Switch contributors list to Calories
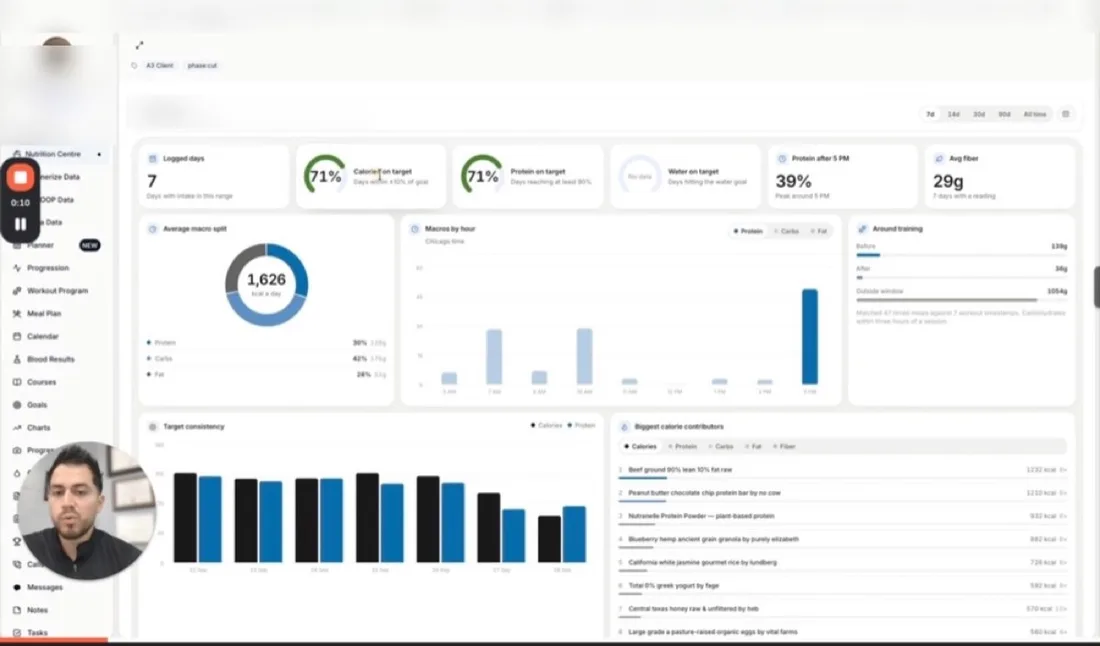 [640, 446]
